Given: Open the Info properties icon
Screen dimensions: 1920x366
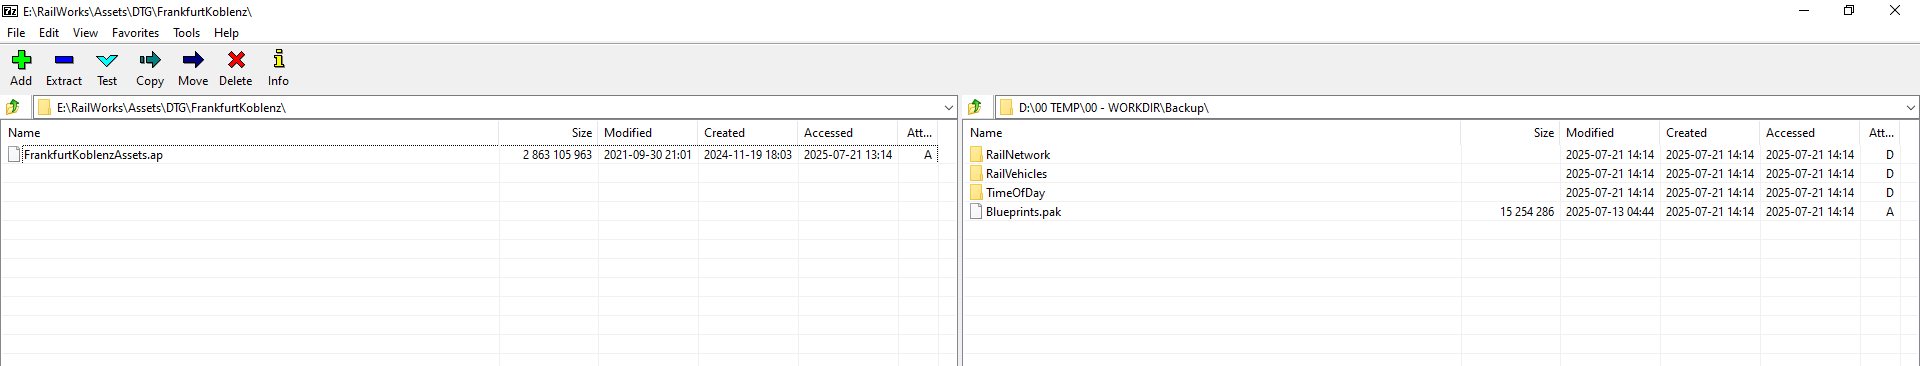Looking at the screenshot, I should point(279,61).
